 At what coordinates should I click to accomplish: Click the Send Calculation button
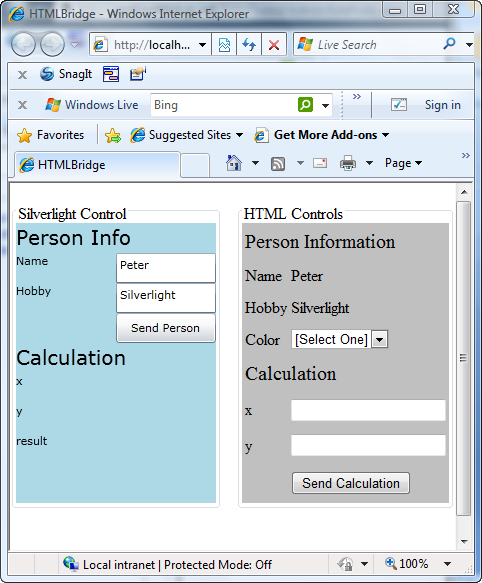(x=351, y=483)
